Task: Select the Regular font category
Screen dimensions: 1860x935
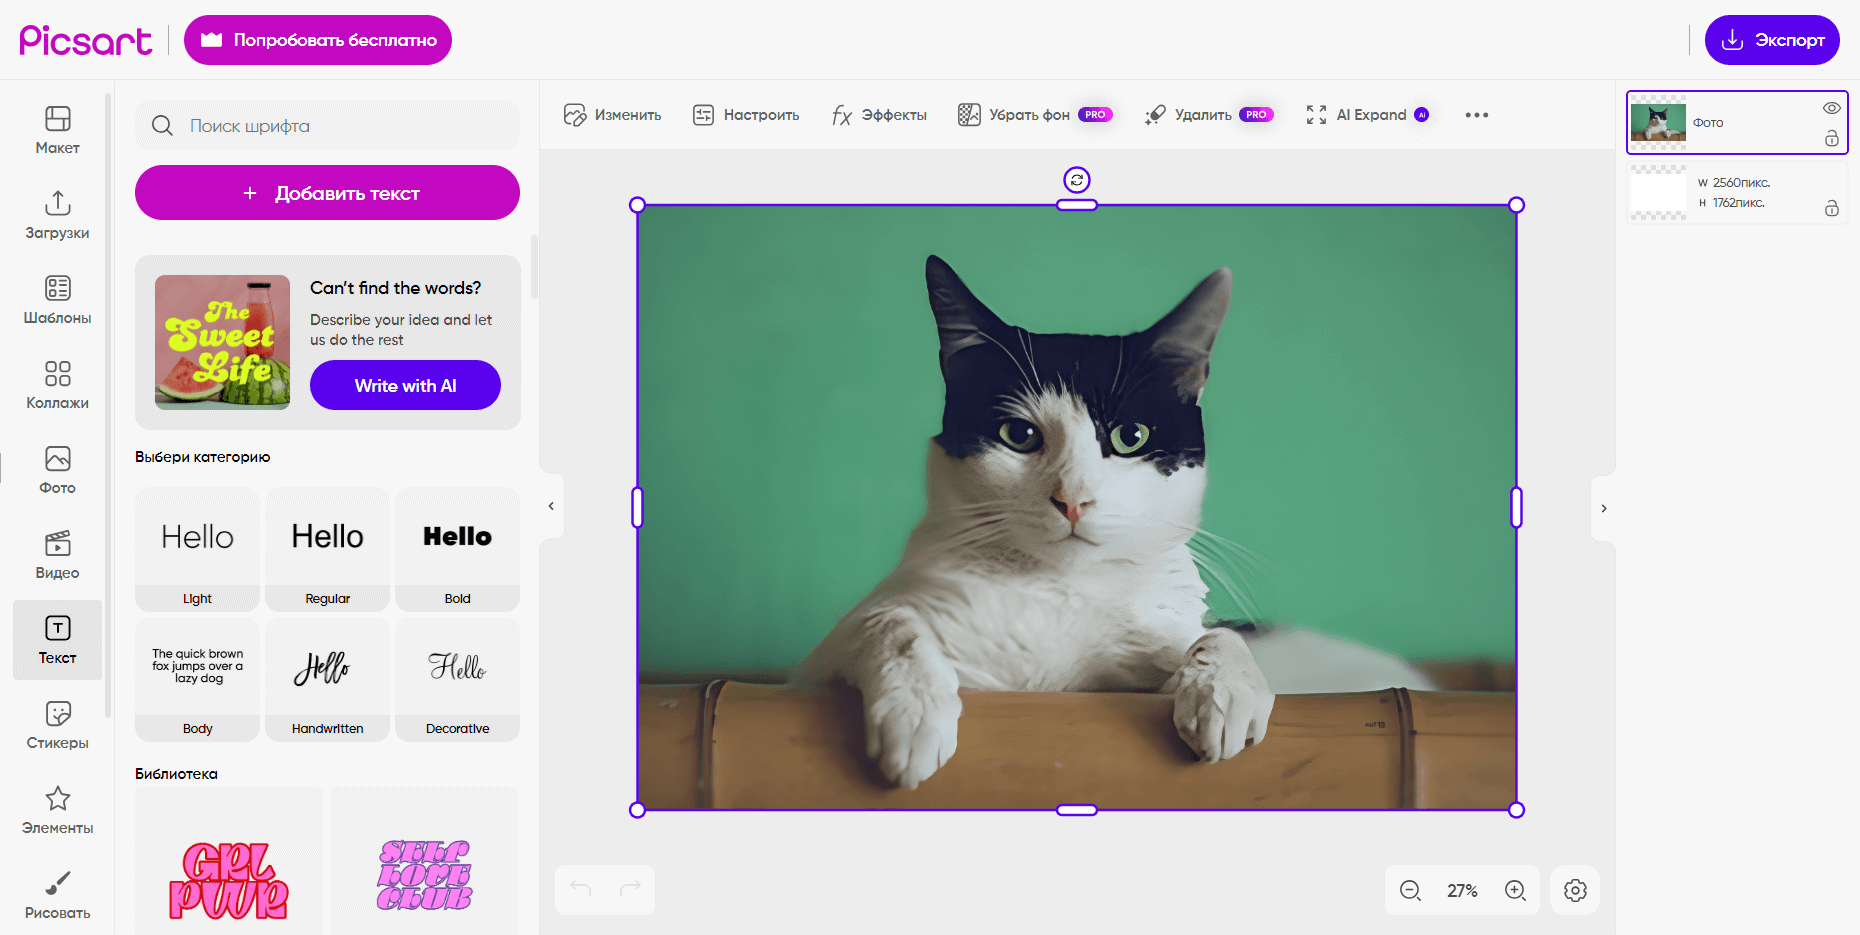Action: tap(327, 549)
